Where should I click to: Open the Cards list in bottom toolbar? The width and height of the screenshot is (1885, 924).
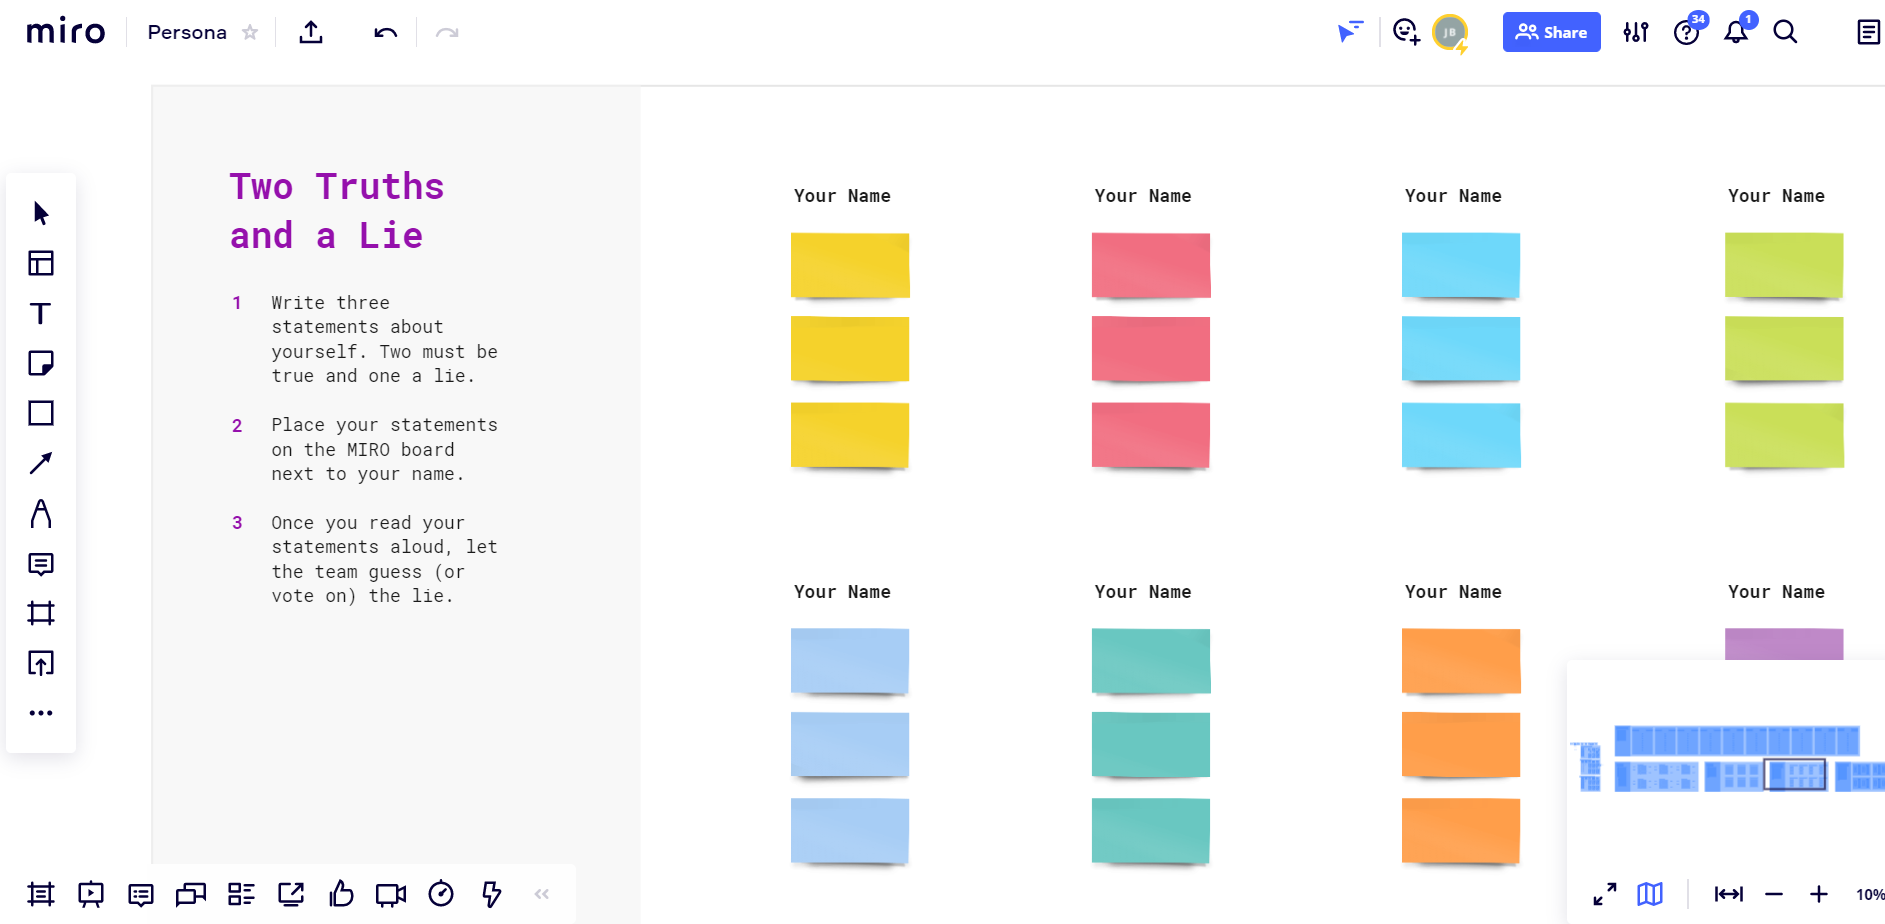click(x=241, y=894)
